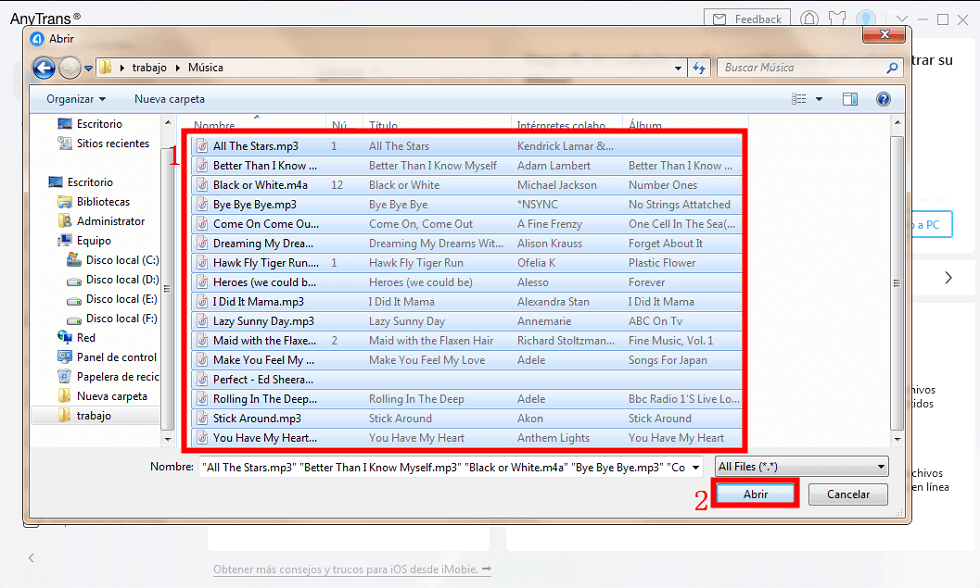Click the help question mark icon

click(883, 99)
